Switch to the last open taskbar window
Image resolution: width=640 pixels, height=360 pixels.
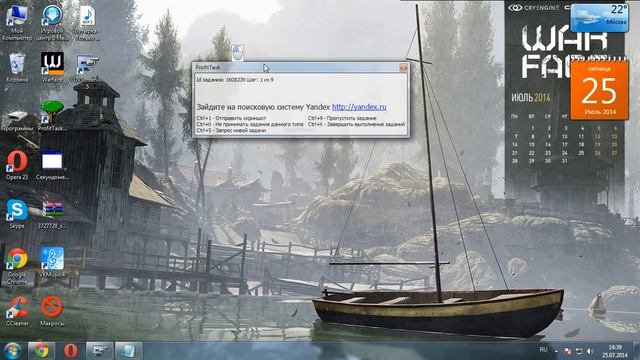[x=129, y=351]
